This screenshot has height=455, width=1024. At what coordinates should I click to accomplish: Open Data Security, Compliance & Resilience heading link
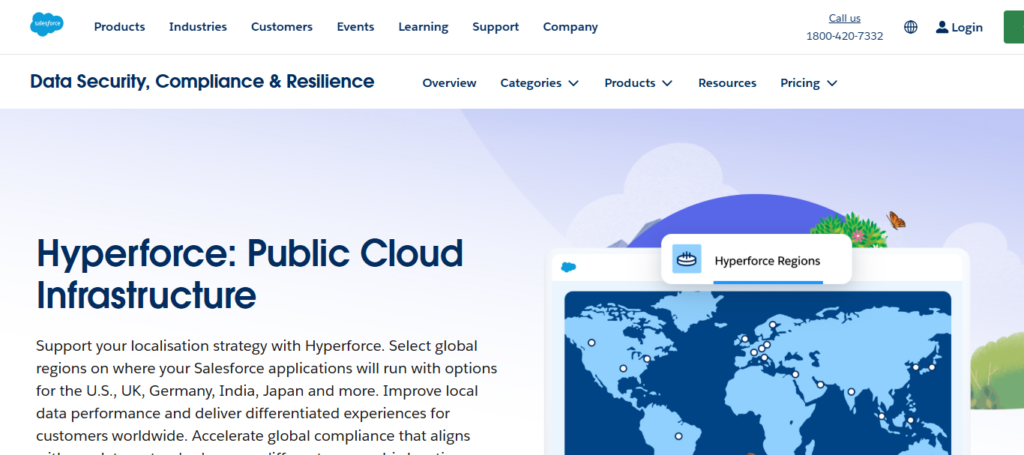point(202,82)
